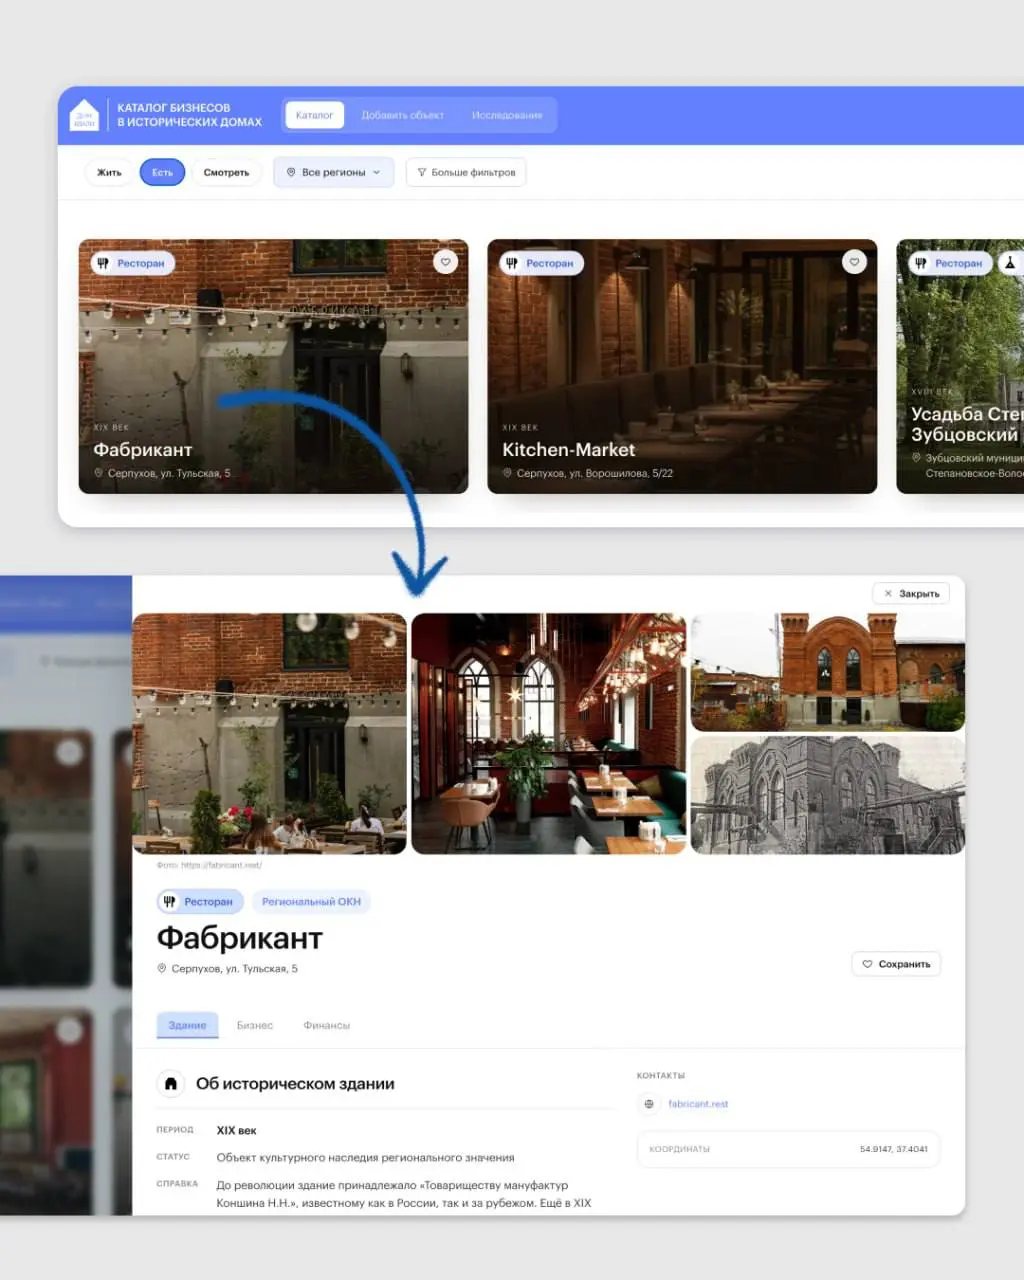Click the Ресторан tag in detail panel

point(200,901)
